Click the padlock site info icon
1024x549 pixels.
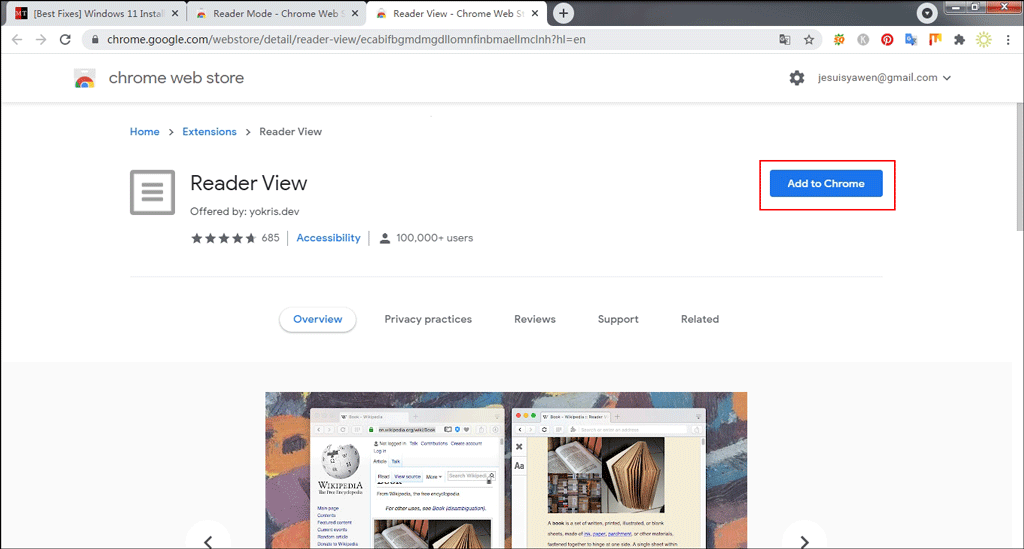tap(95, 40)
